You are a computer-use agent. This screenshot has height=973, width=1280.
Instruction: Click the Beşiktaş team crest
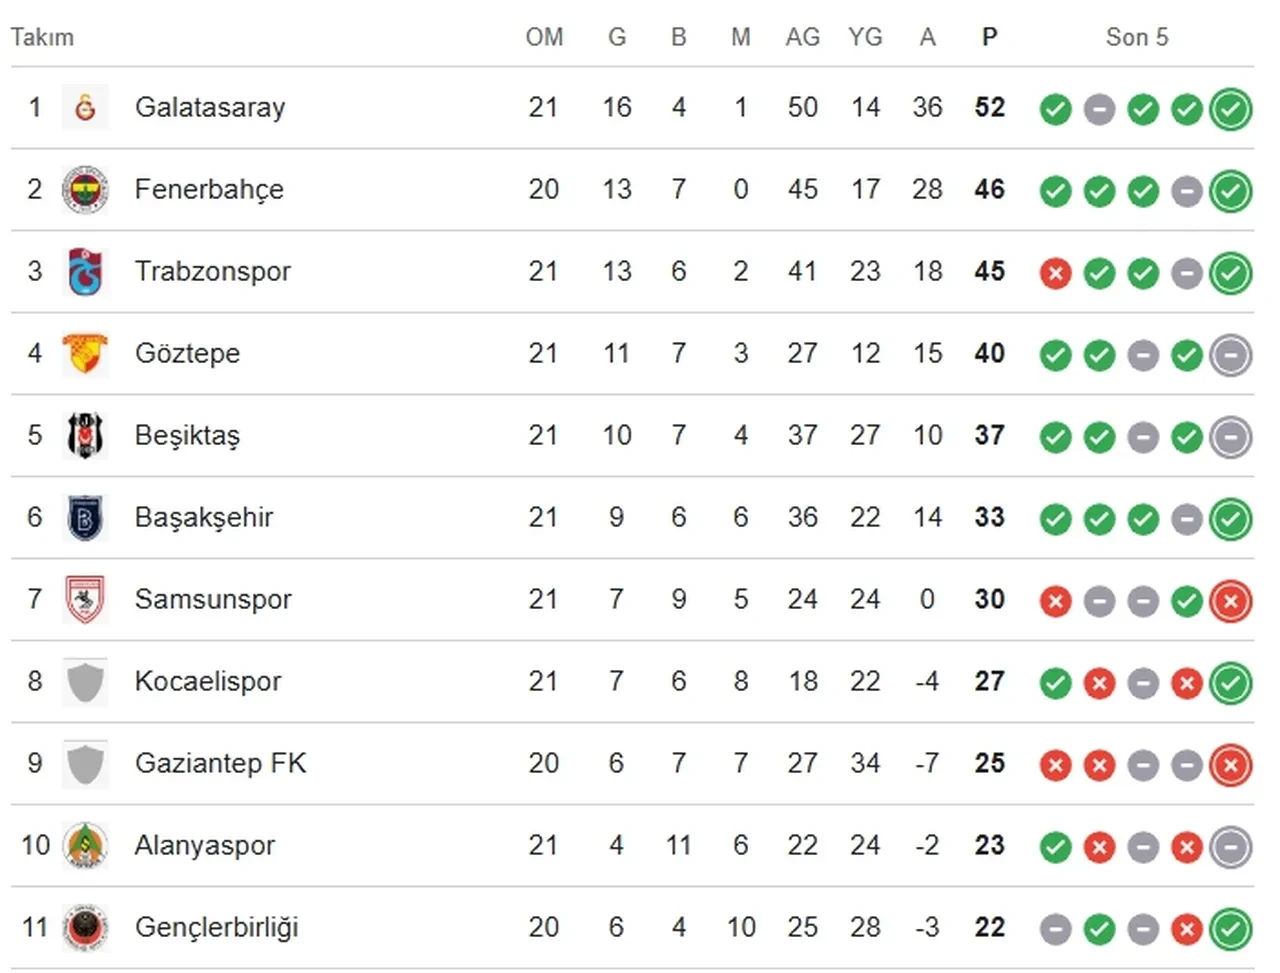[86, 435]
